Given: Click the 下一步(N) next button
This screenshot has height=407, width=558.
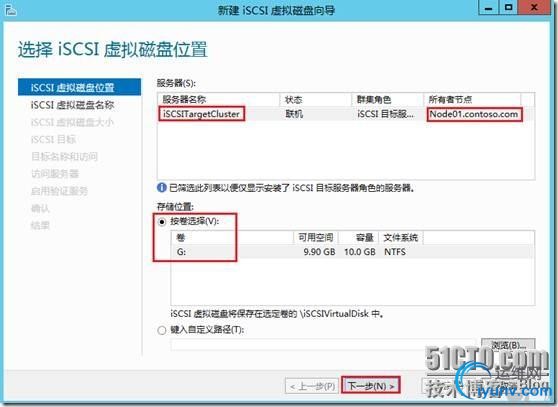Looking at the screenshot, I should tap(371, 386).
